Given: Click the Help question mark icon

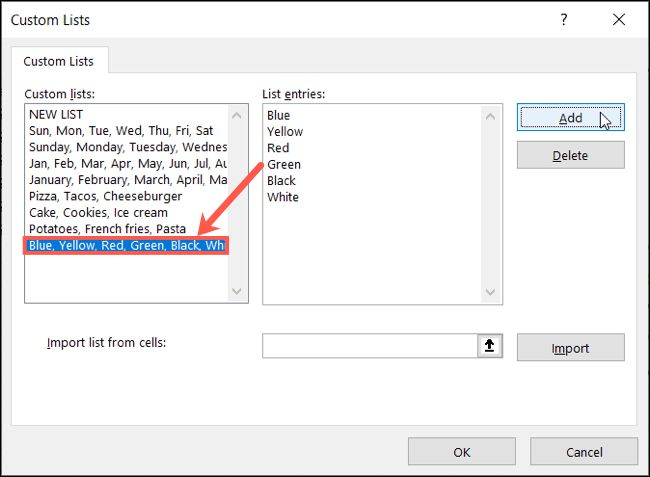Looking at the screenshot, I should click(565, 20).
